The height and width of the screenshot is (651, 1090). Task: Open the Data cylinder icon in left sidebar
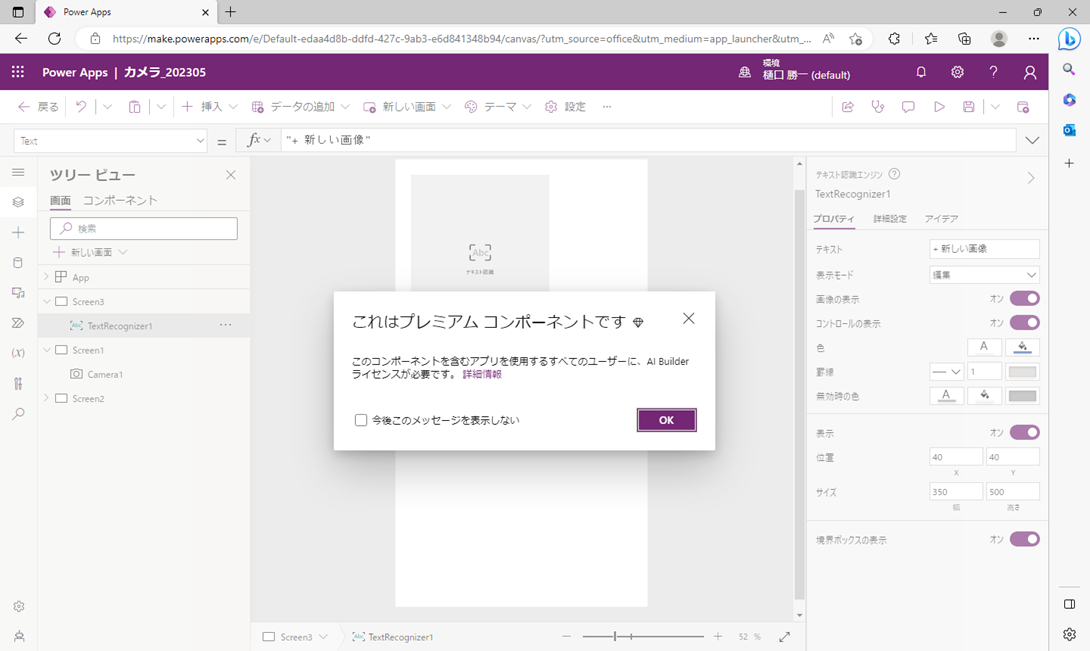pyautogui.click(x=18, y=262)
